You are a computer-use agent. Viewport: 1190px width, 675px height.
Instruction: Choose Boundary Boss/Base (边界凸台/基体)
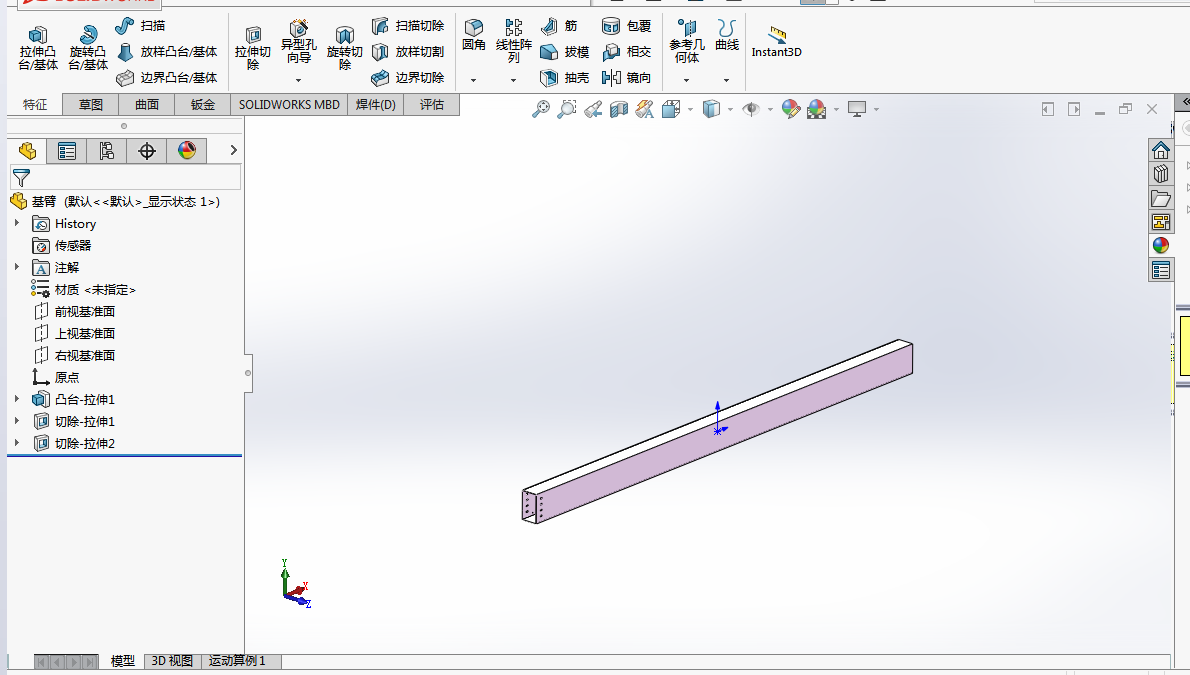[x=167, y=77]
